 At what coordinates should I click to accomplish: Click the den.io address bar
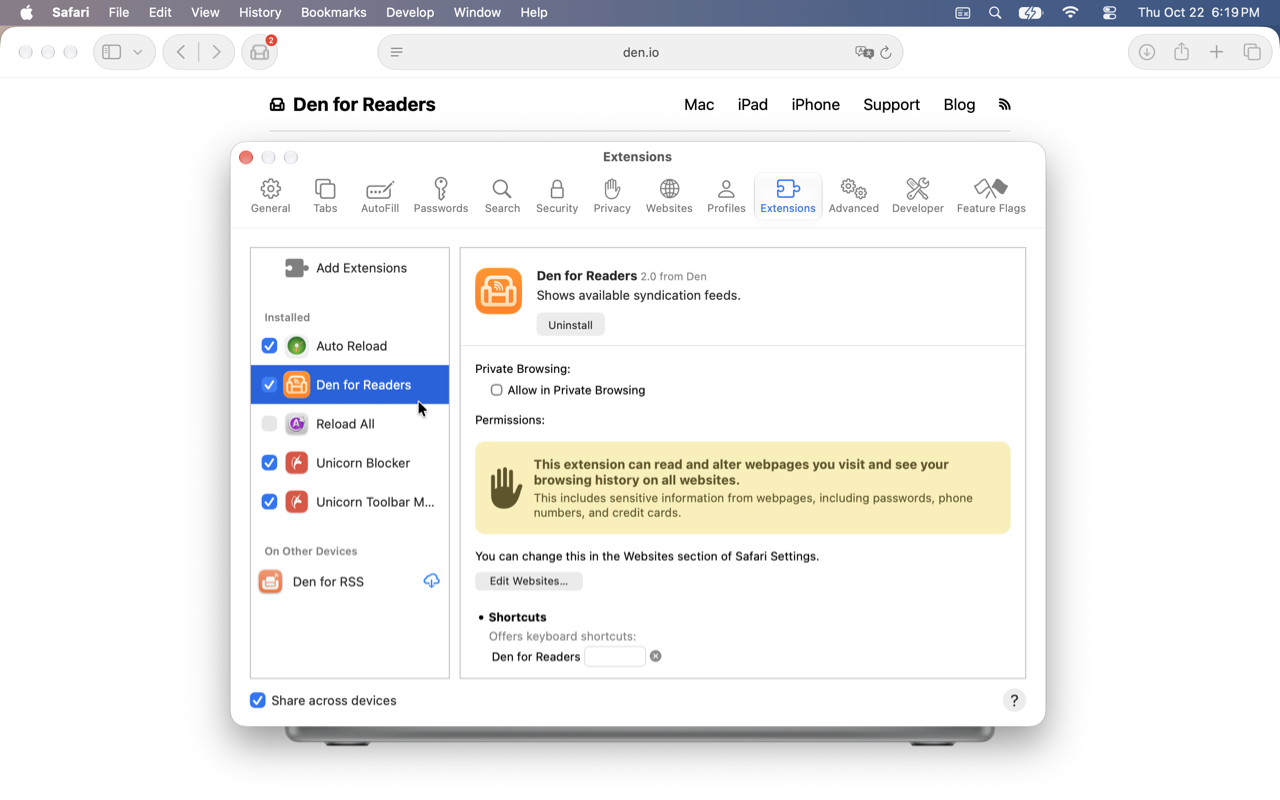pos(640,52)
